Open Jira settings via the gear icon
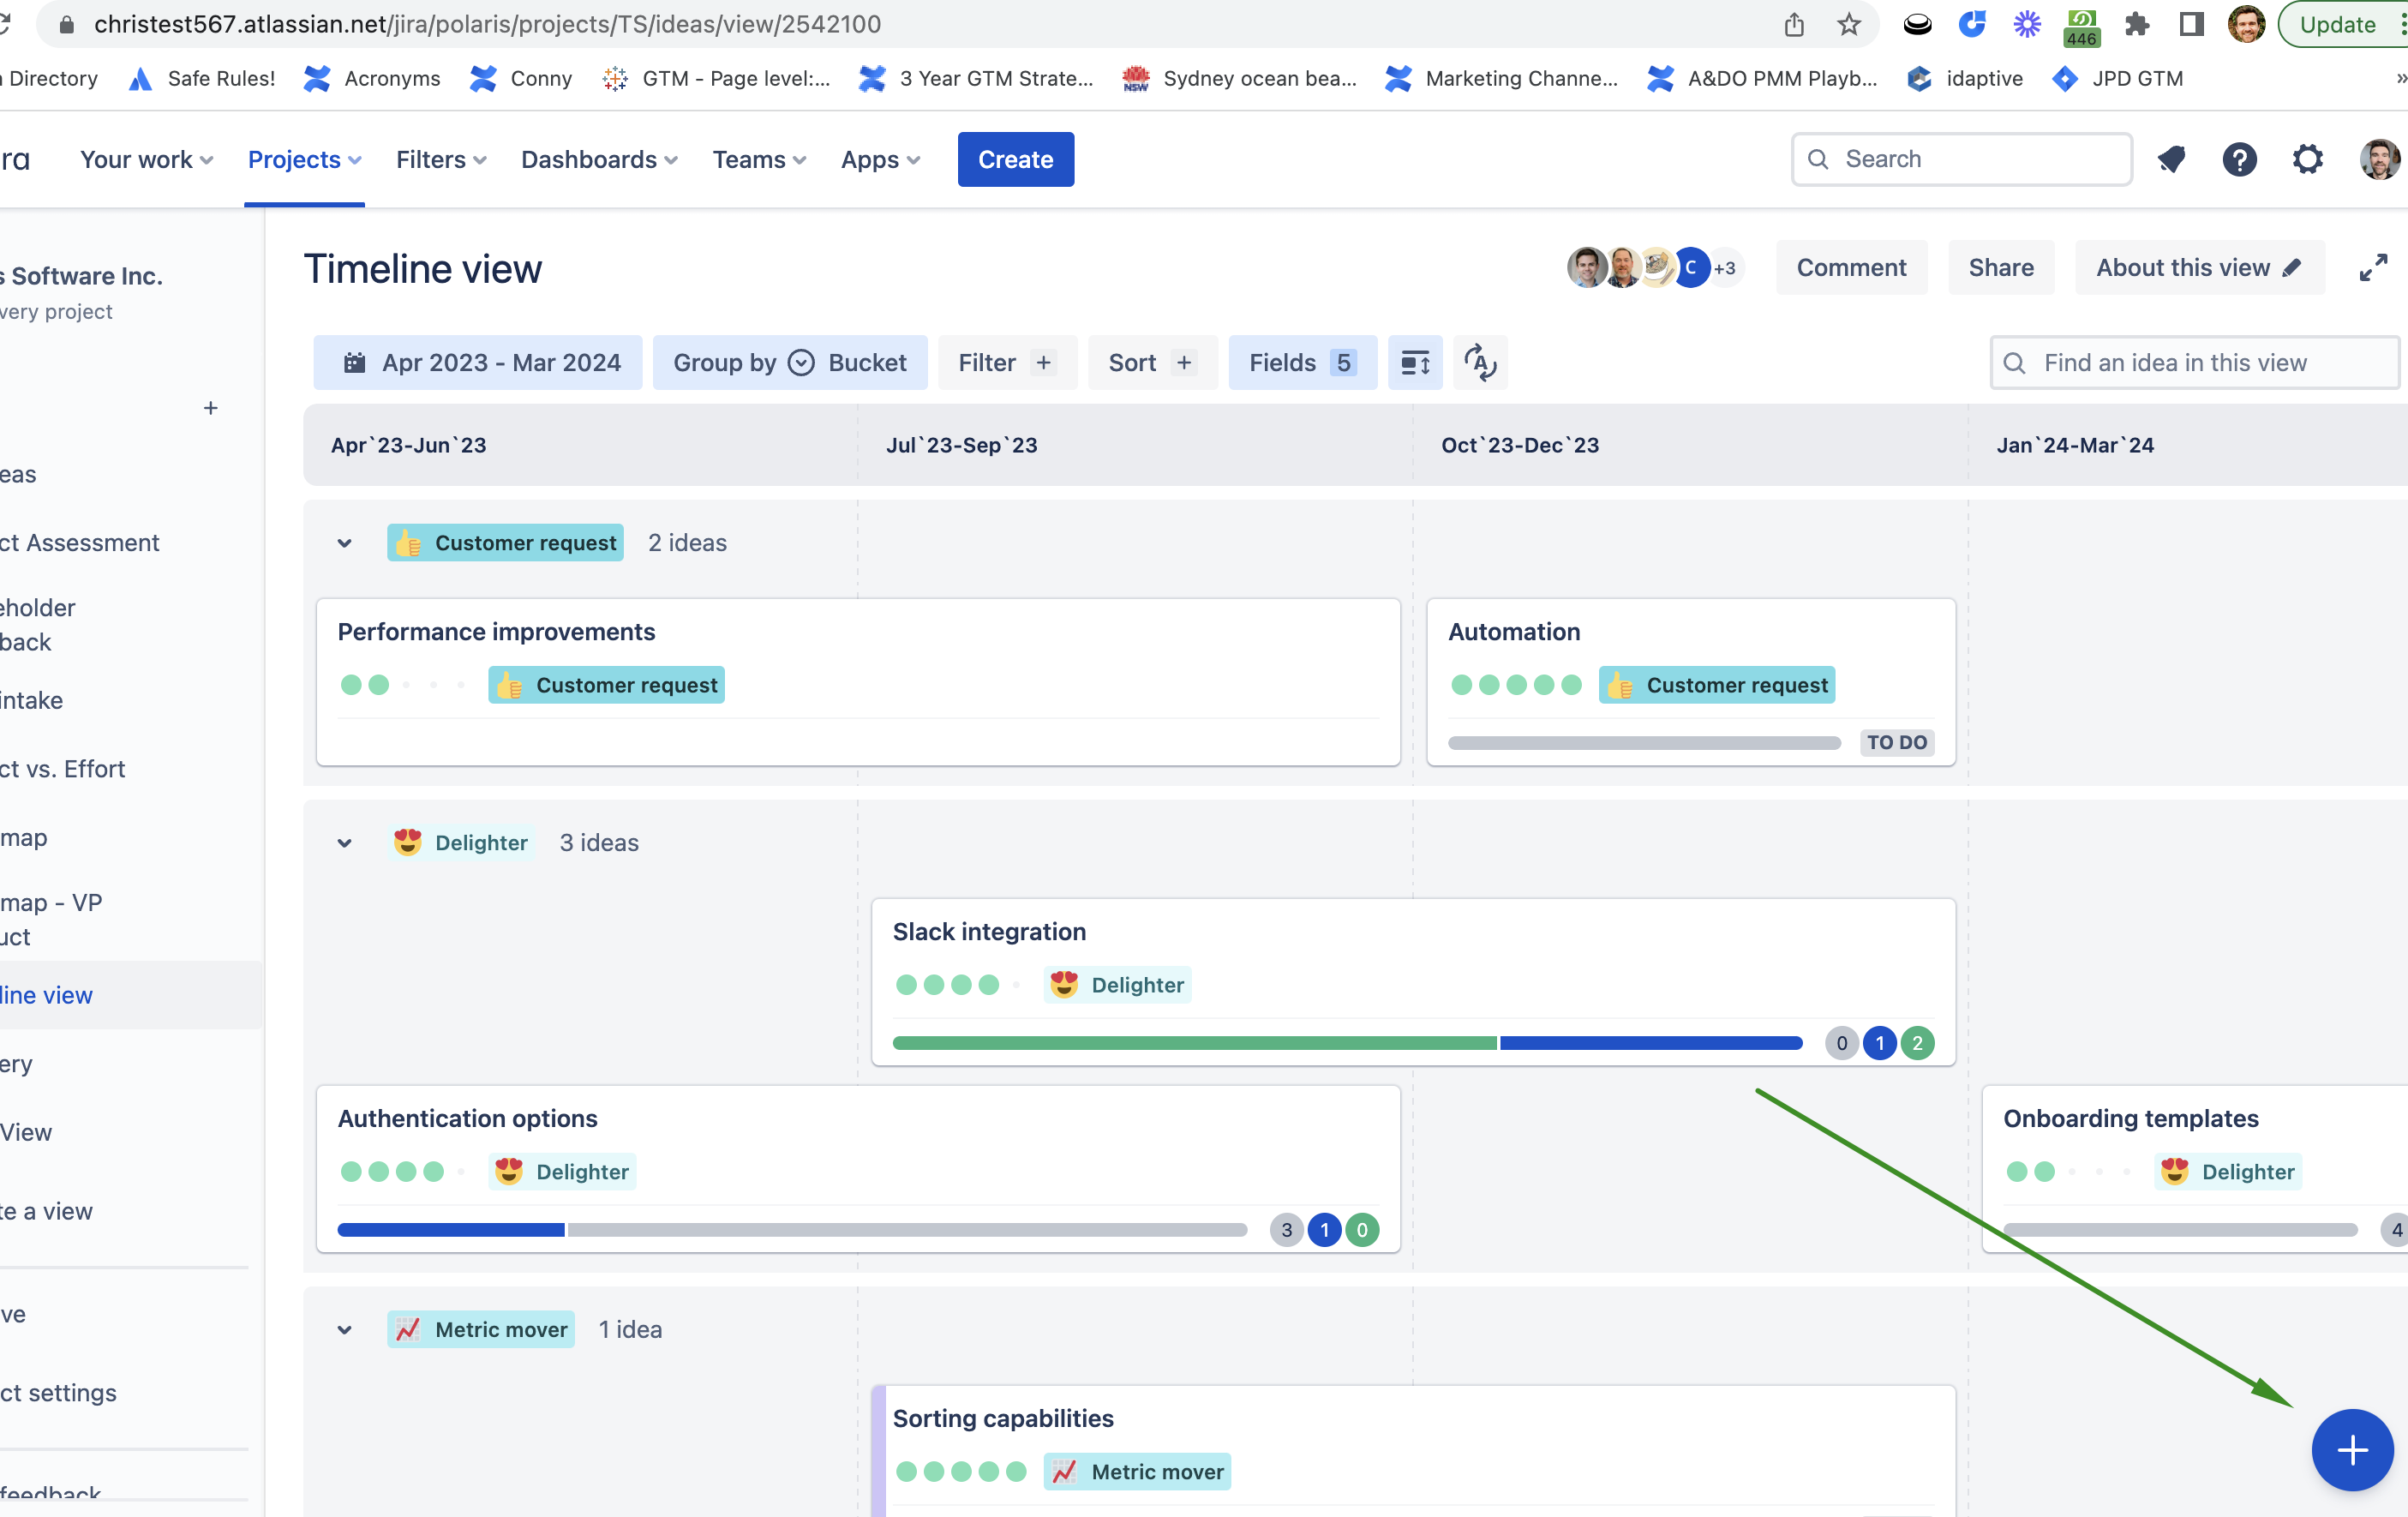Screen dimensions: 2408x1517 [2307, 159]
